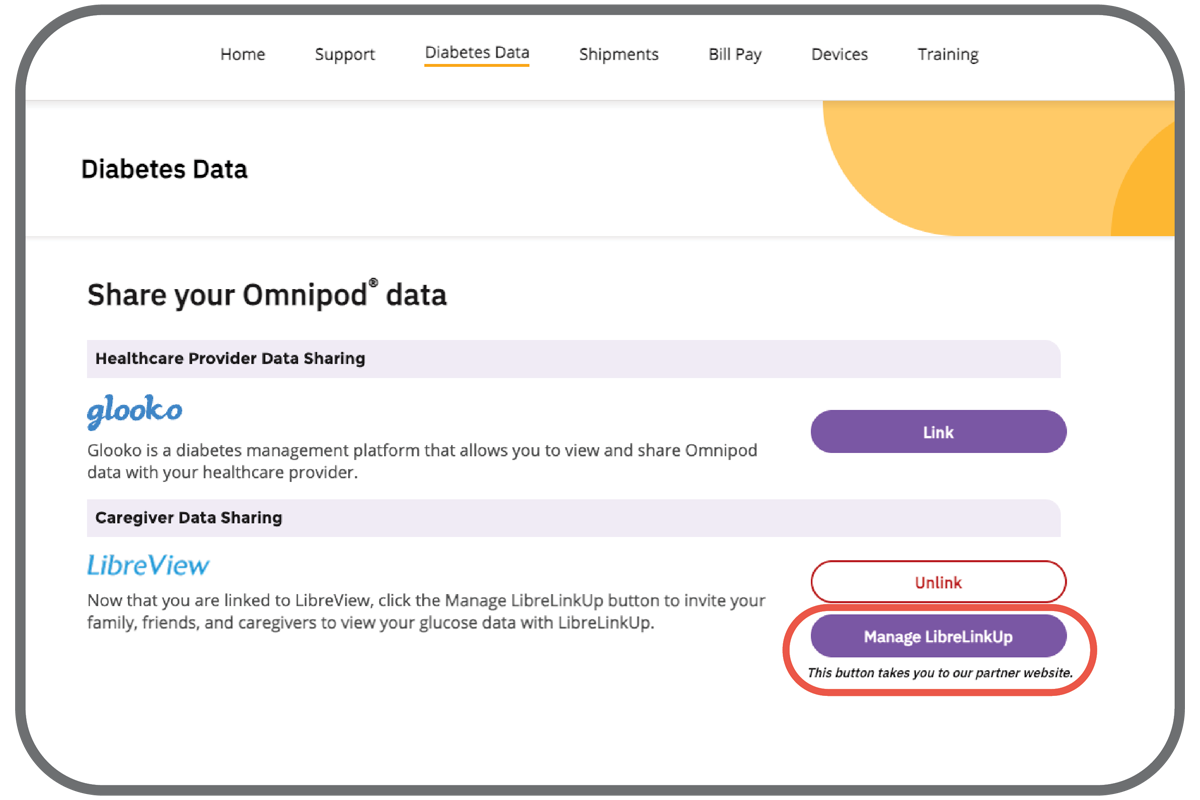This screenshot has width=1200, height=800.
Task: Go to the Home tab
Action: click(x=243, y=55)
